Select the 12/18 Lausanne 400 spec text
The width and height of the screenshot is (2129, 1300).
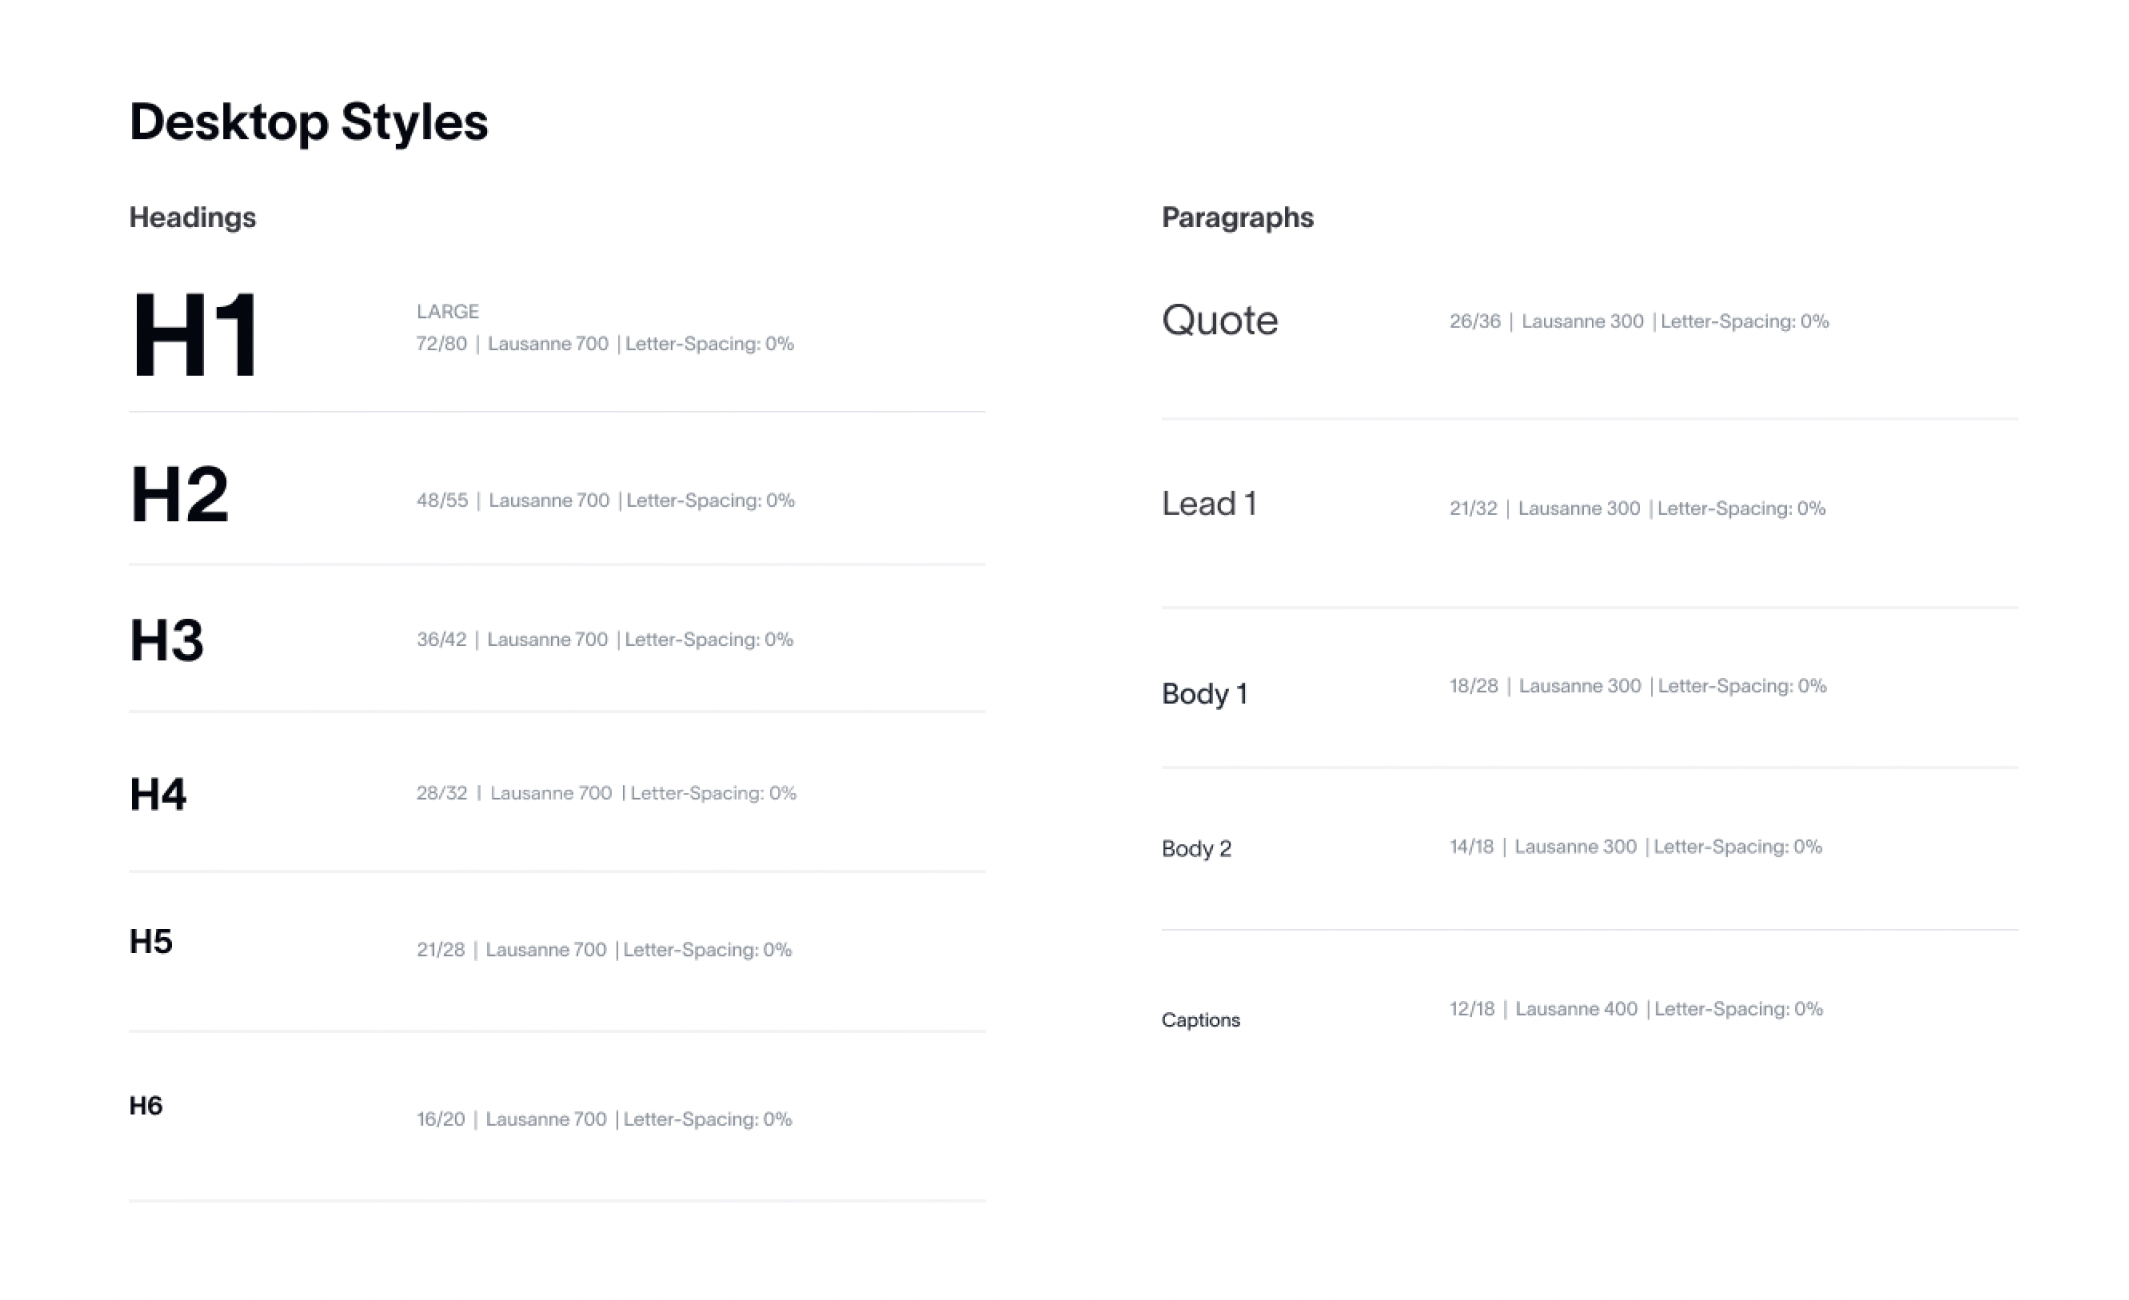click(1636, 1009)
